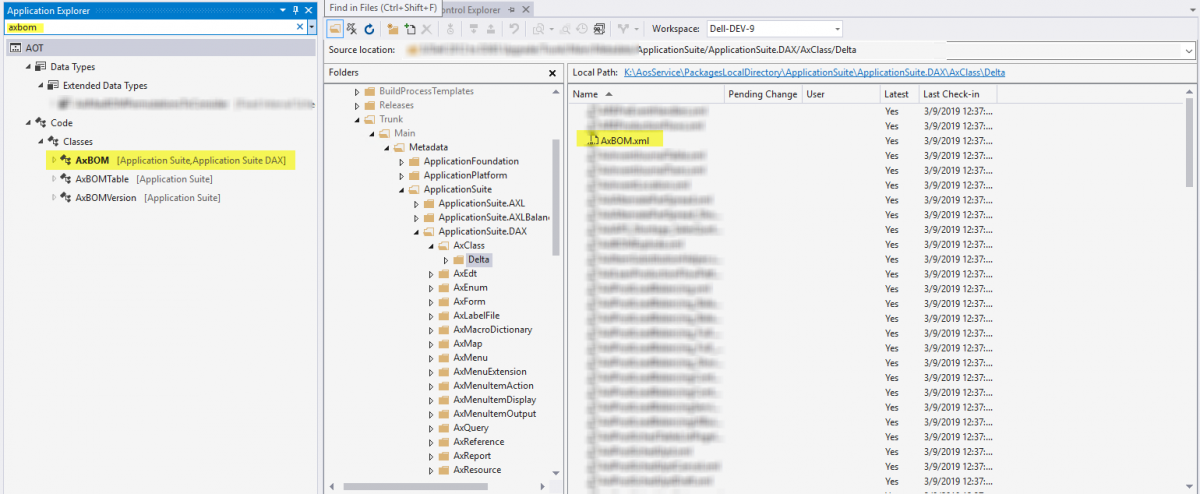Select the AxBOMVersion class
Viewport: 1200px width, 494px height.
(x=105, y=198)
